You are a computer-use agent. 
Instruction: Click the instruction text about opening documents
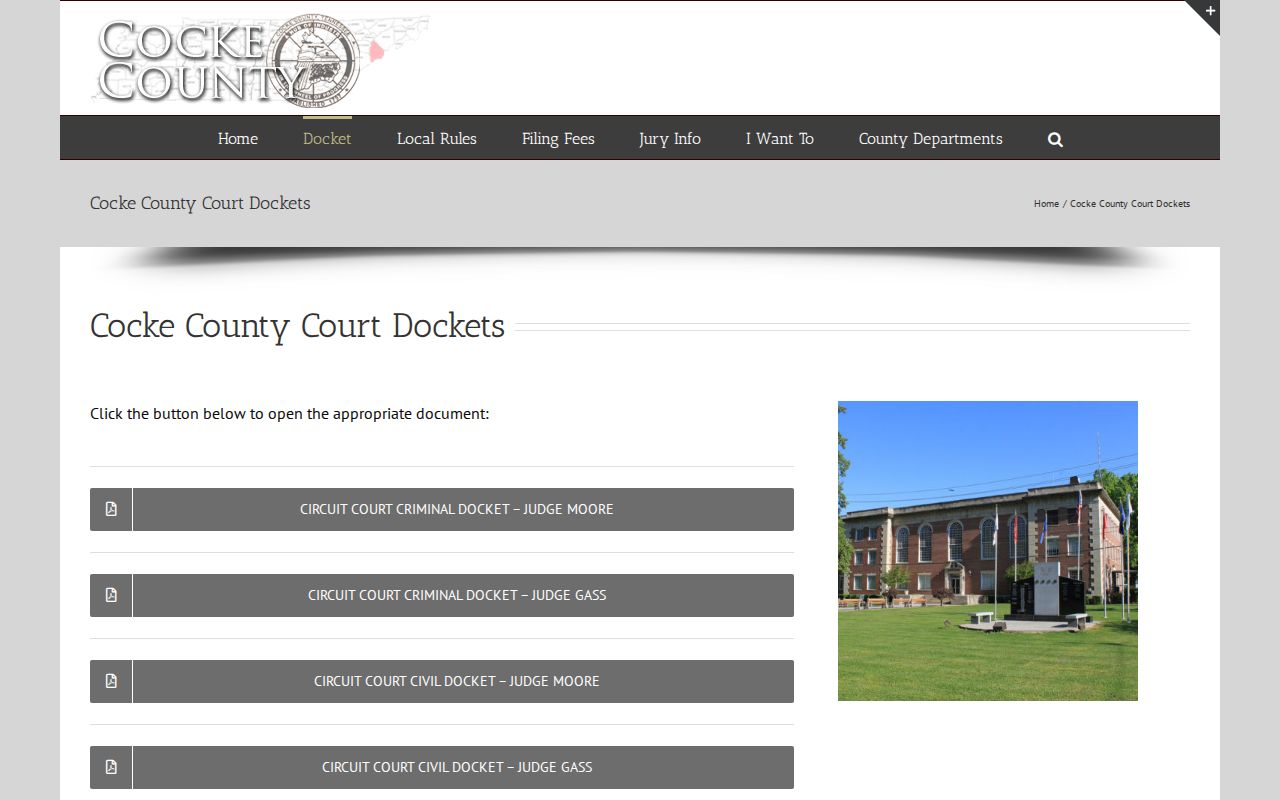(x=290, y=414)
